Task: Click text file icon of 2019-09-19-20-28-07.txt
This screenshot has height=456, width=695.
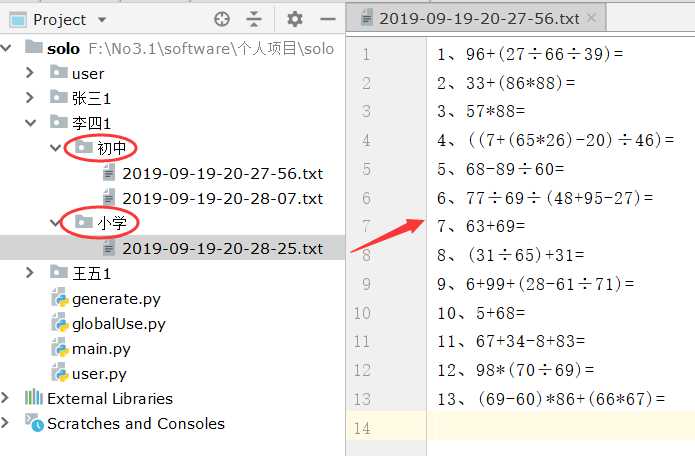Action: 109,198
